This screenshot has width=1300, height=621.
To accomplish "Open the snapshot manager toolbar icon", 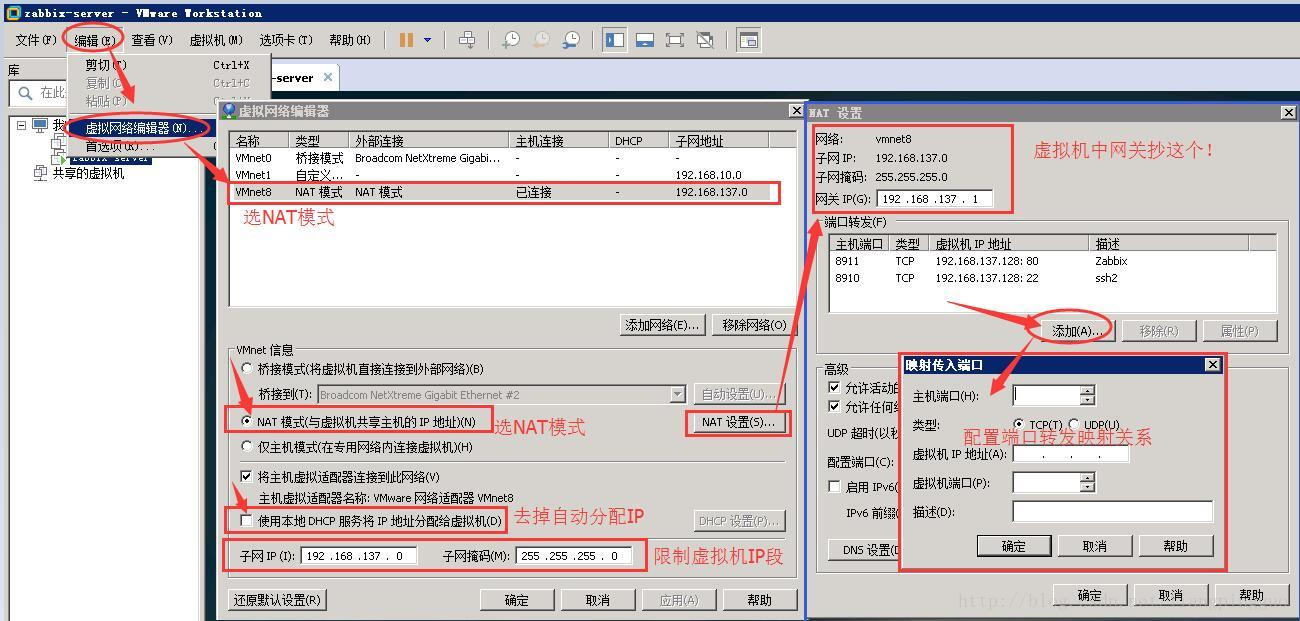I will pos(571,40).
